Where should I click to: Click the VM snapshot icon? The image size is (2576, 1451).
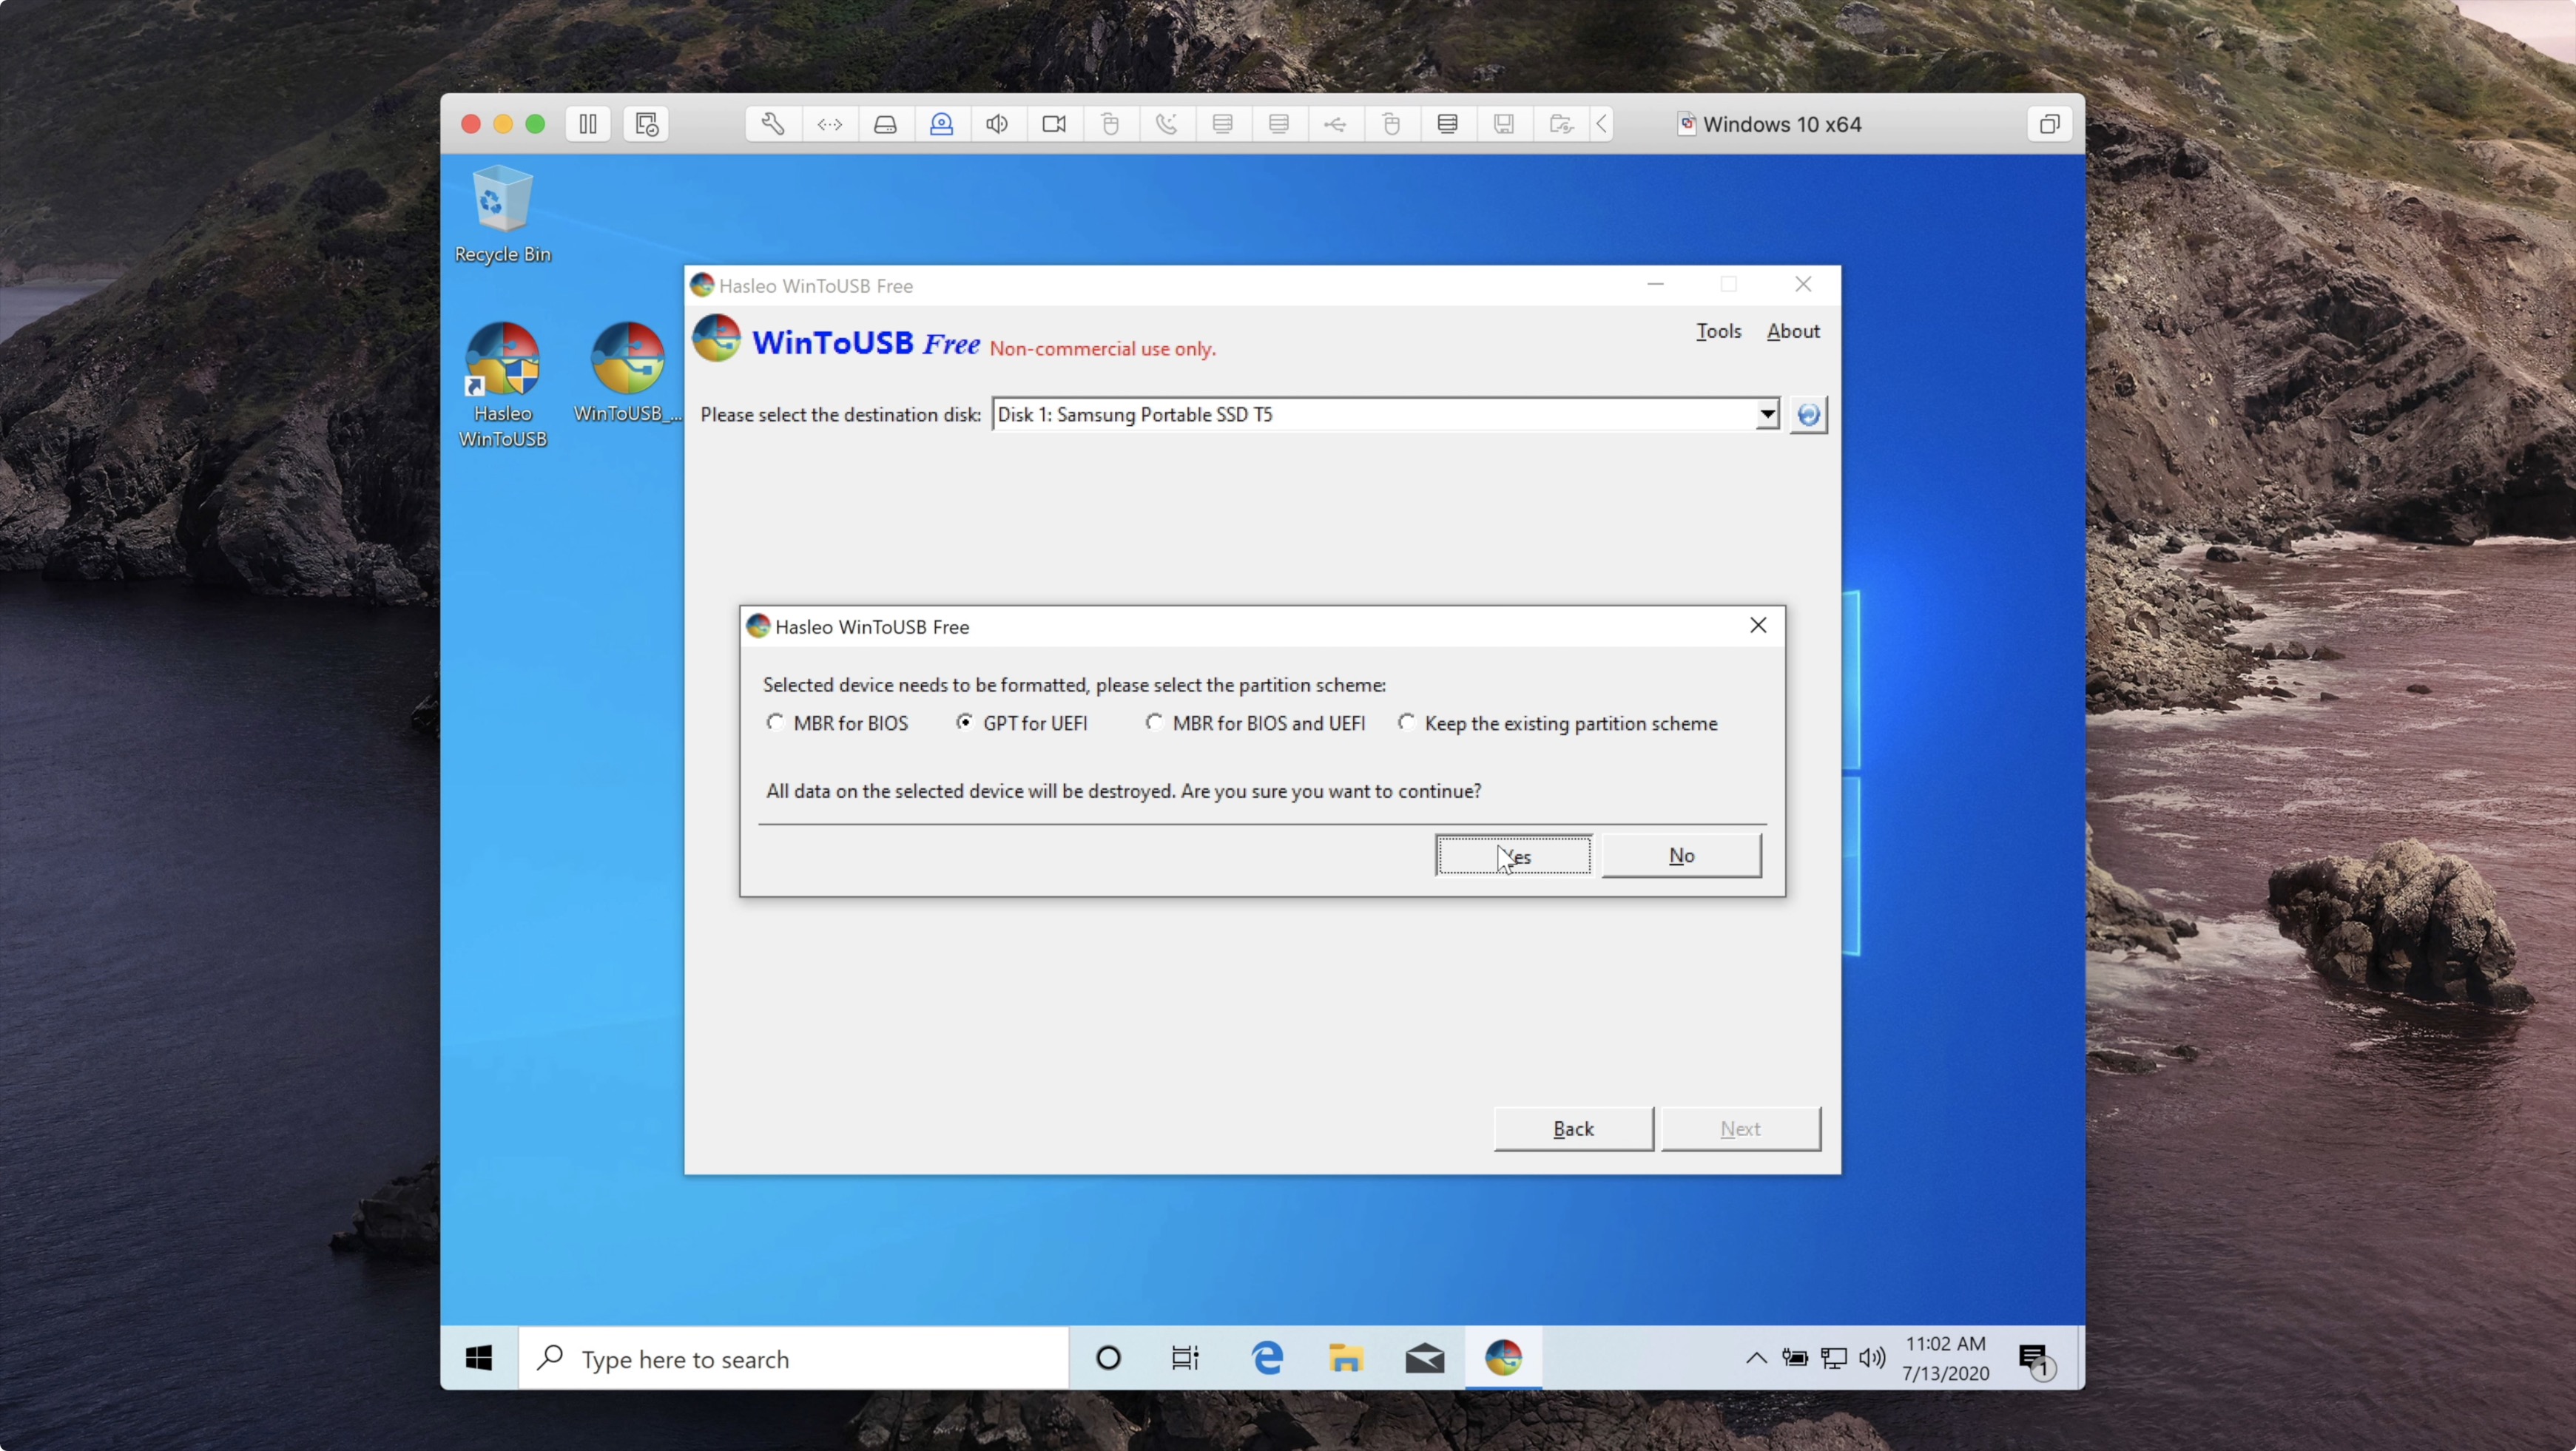(646, 124)
